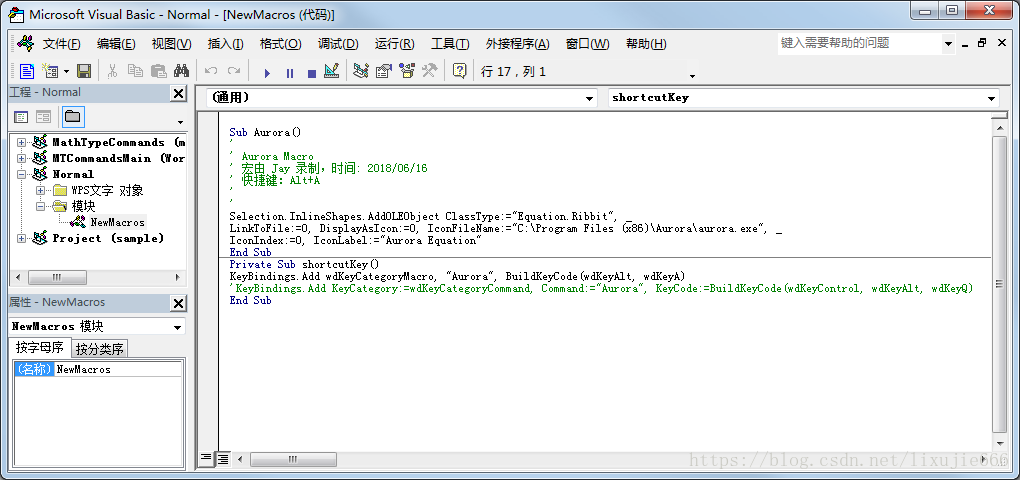Open the 调试(D) menu

(x=338, y=44)
